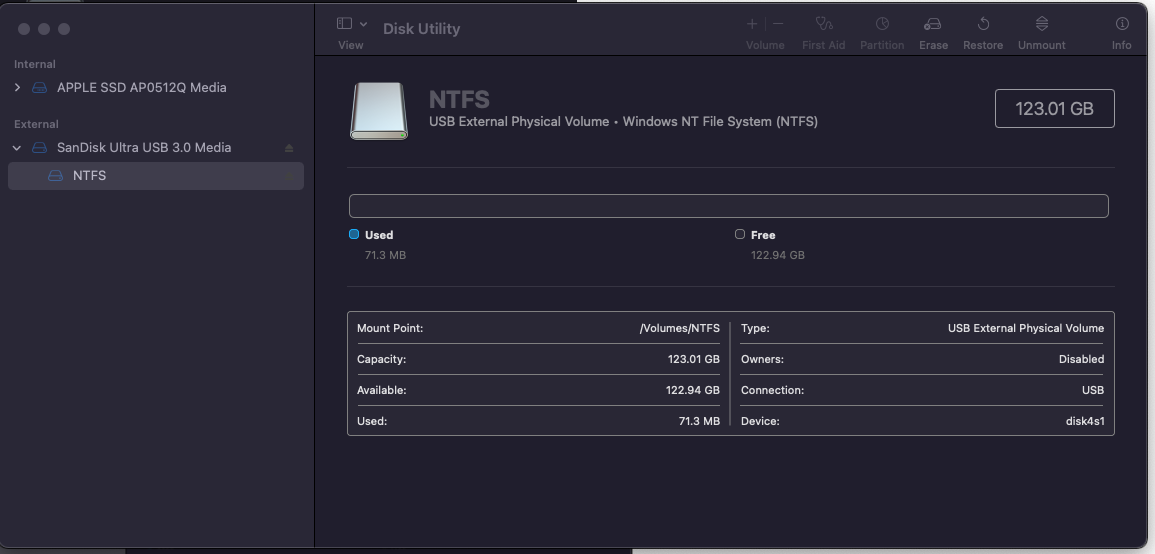Run First Aid from the stethoscope icon

tap(824, 24)
